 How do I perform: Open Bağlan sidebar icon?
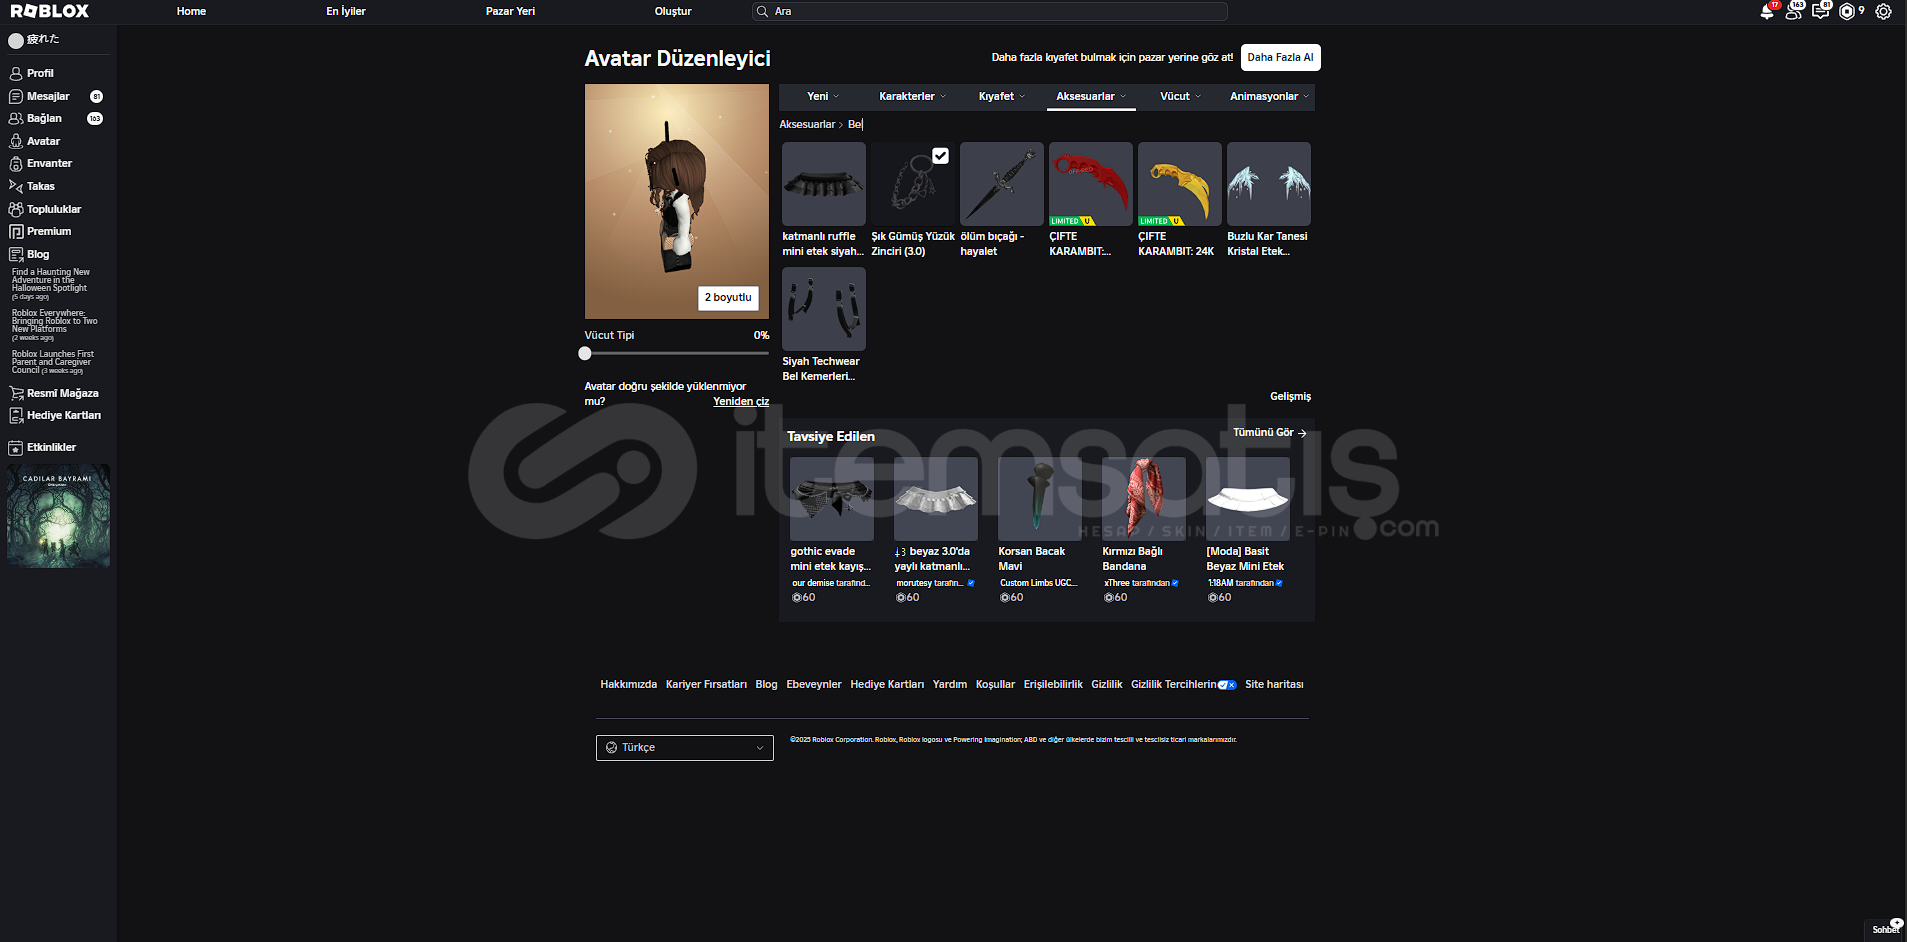[x=16, y=118]
